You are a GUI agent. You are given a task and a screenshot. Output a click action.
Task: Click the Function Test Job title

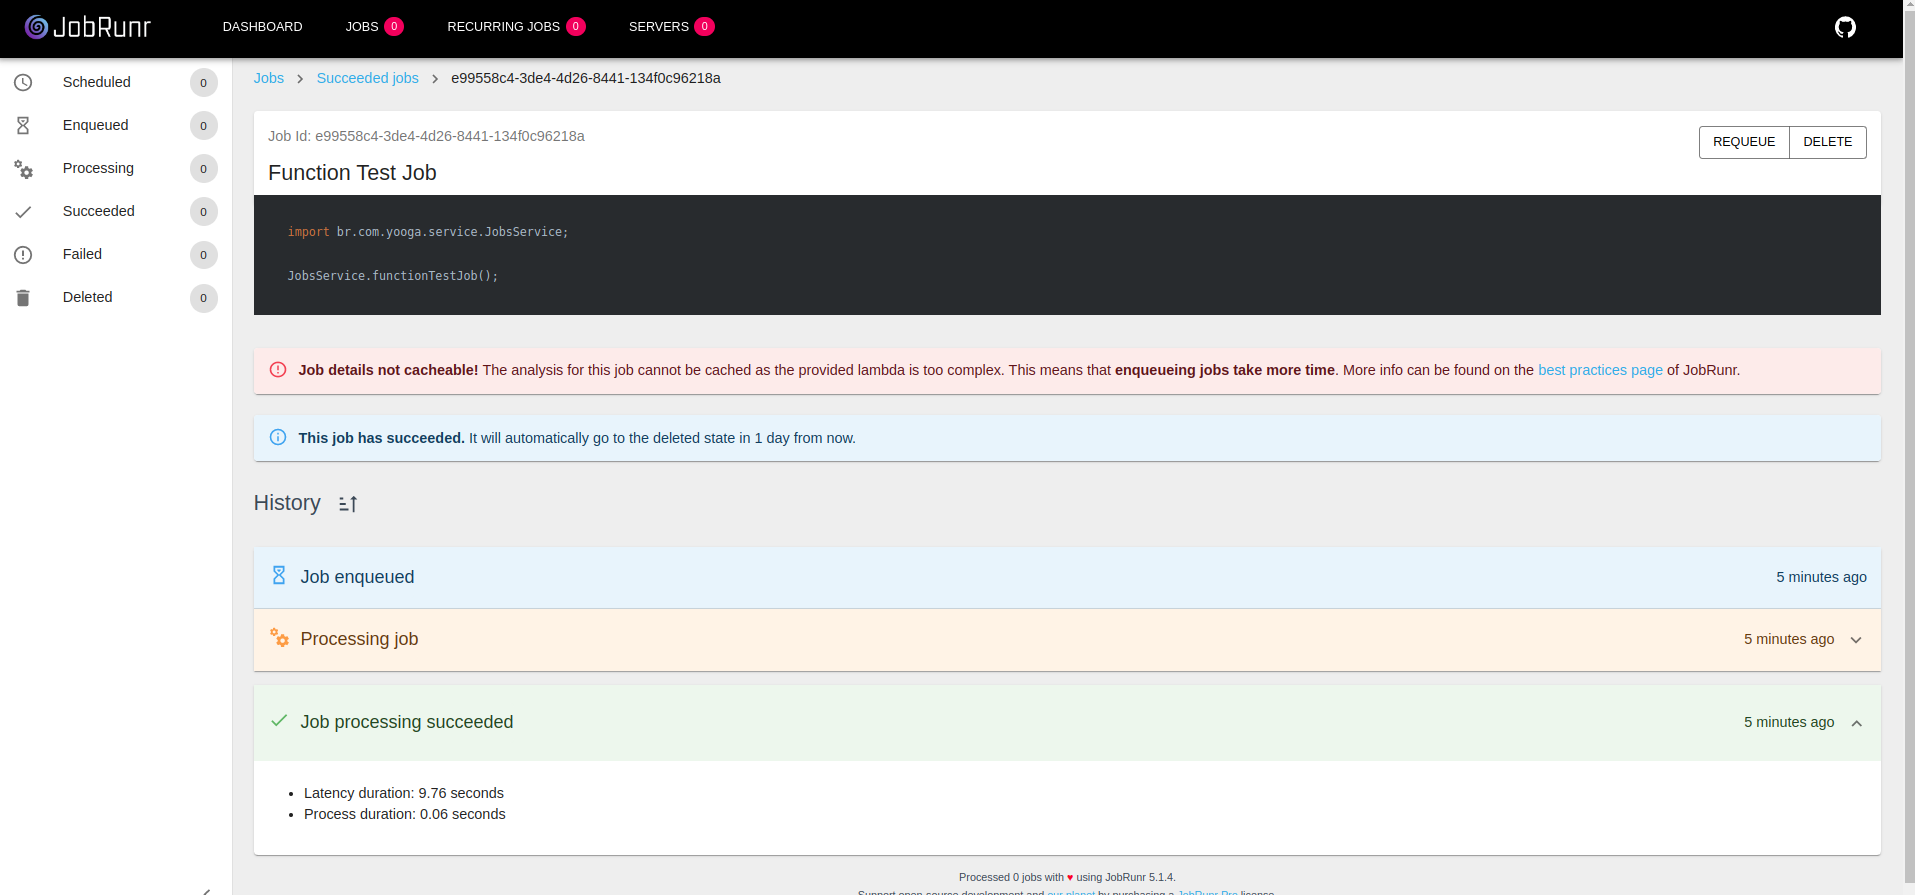tap(352, 173)
